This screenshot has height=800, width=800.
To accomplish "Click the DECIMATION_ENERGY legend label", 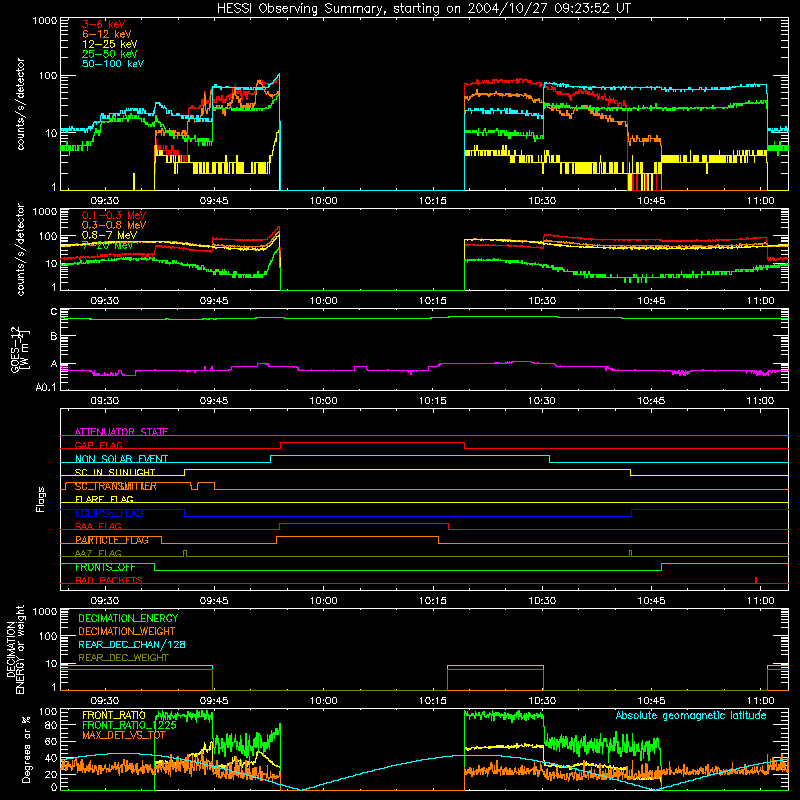I will coord(128,618).
